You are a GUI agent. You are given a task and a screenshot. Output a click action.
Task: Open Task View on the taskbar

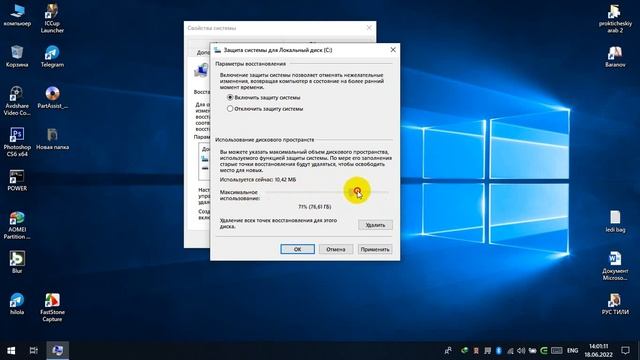coord(33,350)
